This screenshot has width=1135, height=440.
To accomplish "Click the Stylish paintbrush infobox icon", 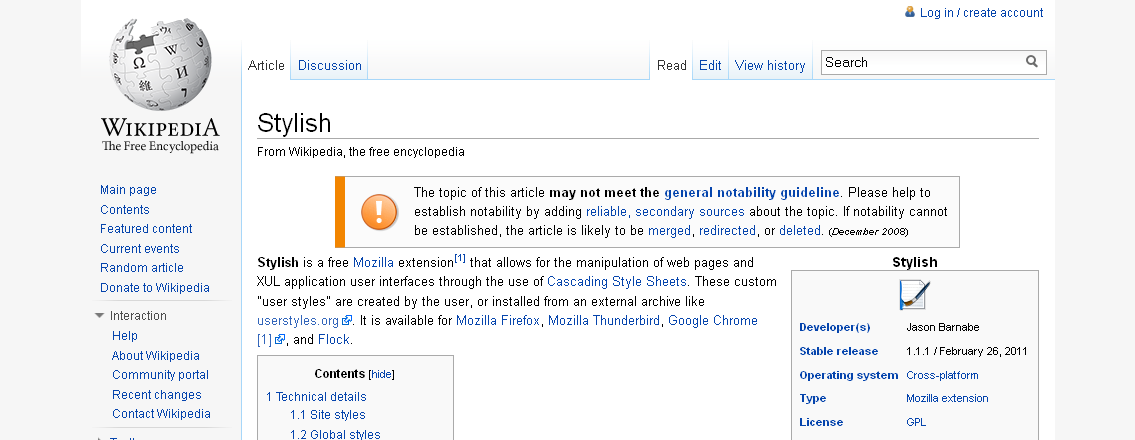I will [x=914, y=295].
